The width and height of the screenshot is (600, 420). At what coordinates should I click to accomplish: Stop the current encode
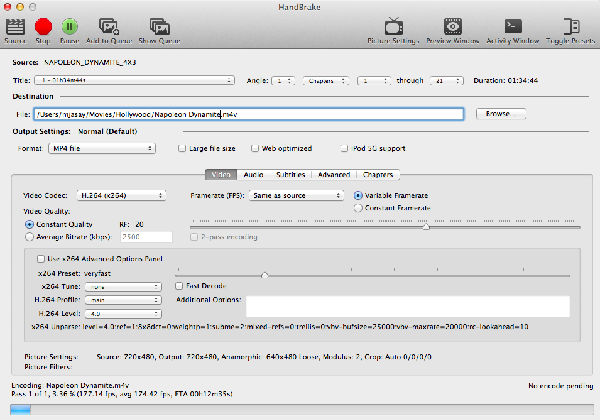point(42,27)
